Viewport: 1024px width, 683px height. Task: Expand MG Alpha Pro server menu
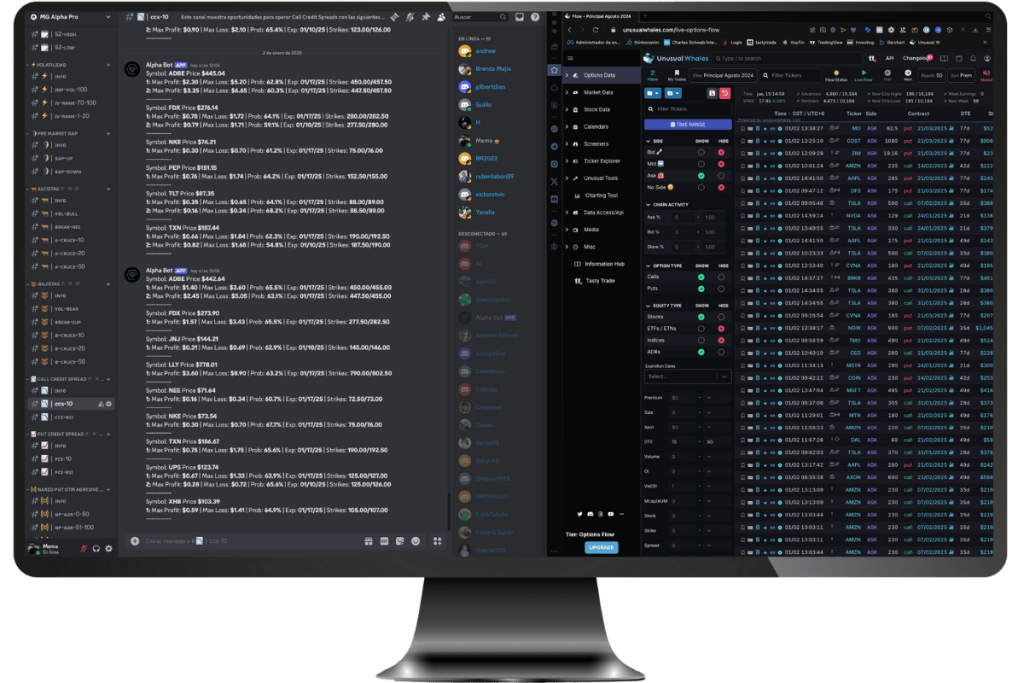click(72, 18)
